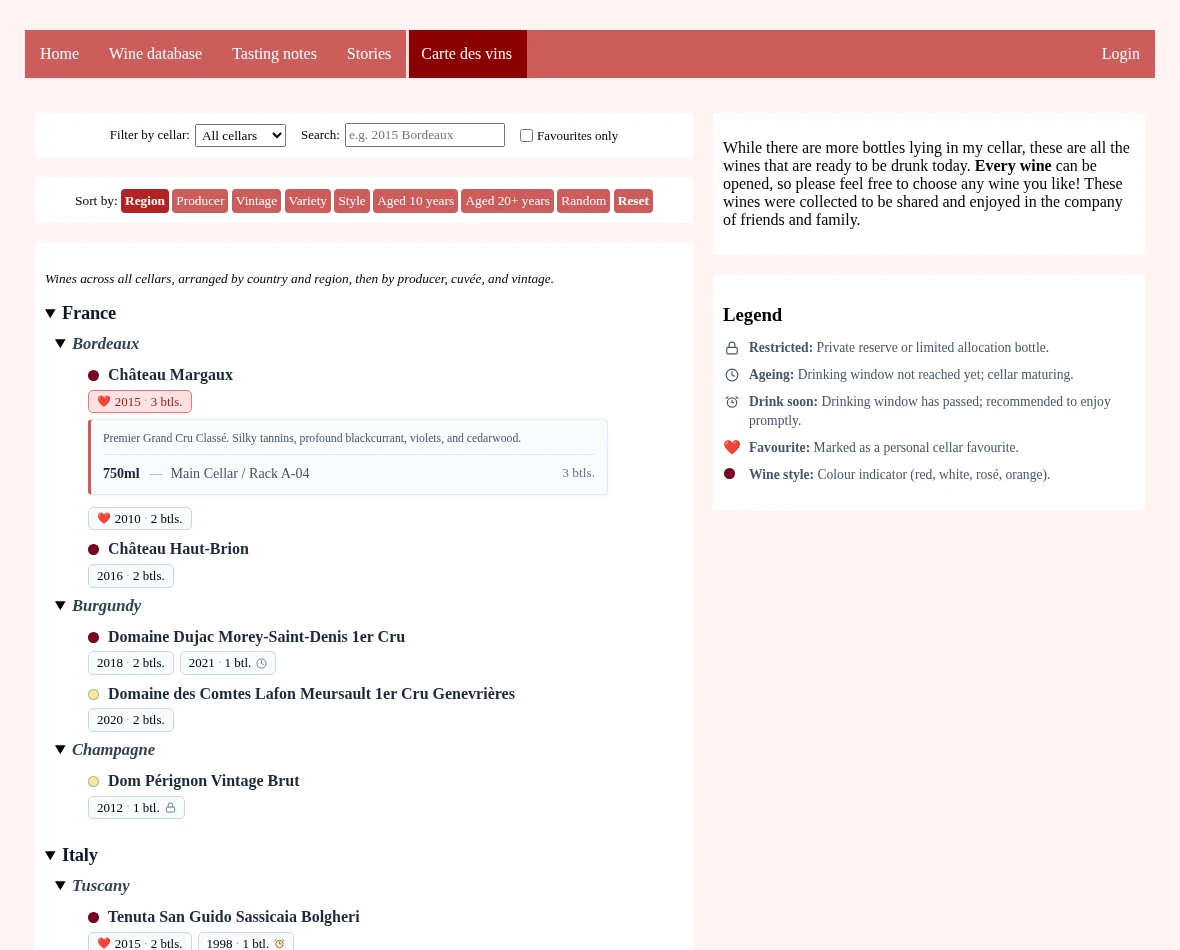
Task: Reset the sort order
Action: point(633,201)
